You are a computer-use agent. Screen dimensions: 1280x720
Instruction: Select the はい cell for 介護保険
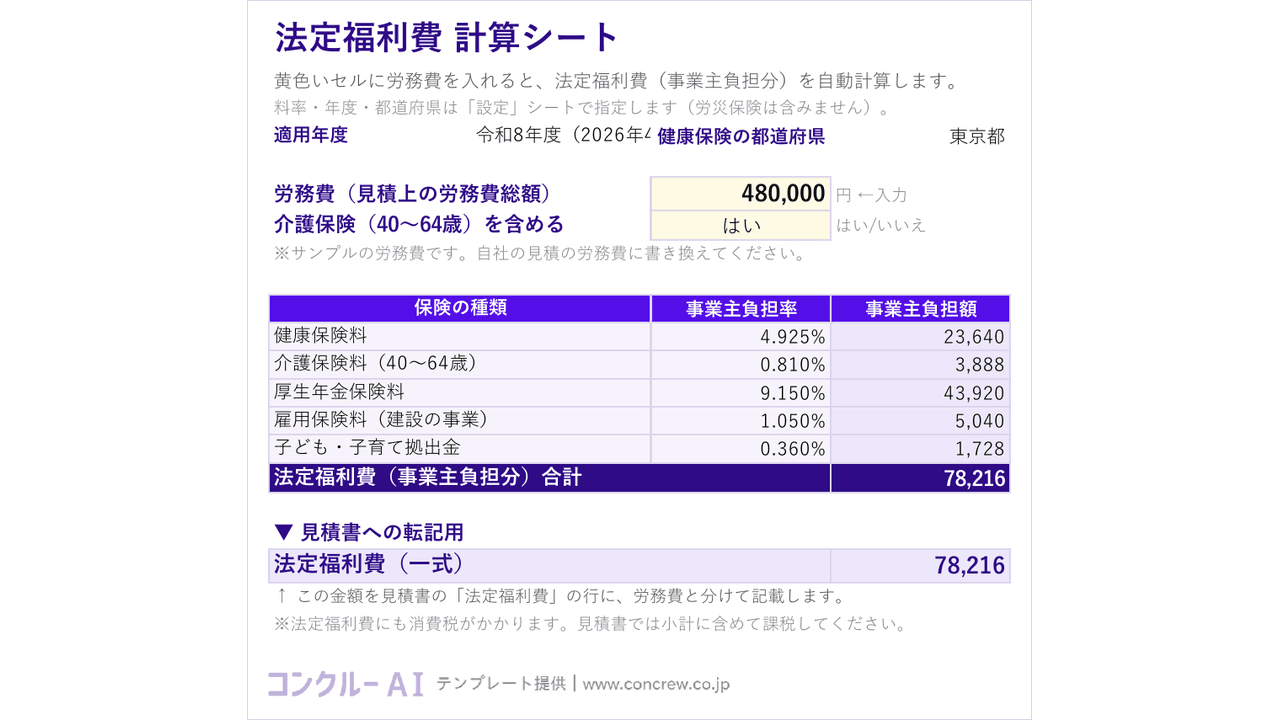tap(740, 225)
